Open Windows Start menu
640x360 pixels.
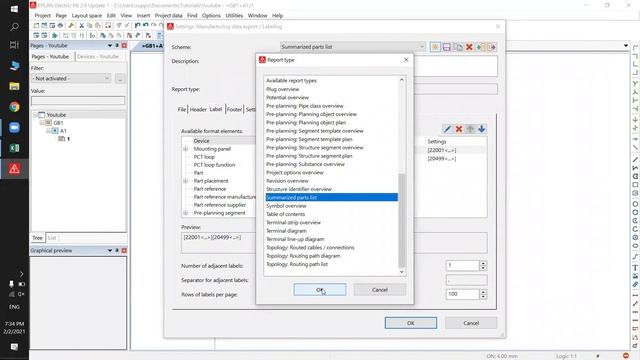[14, 9]
